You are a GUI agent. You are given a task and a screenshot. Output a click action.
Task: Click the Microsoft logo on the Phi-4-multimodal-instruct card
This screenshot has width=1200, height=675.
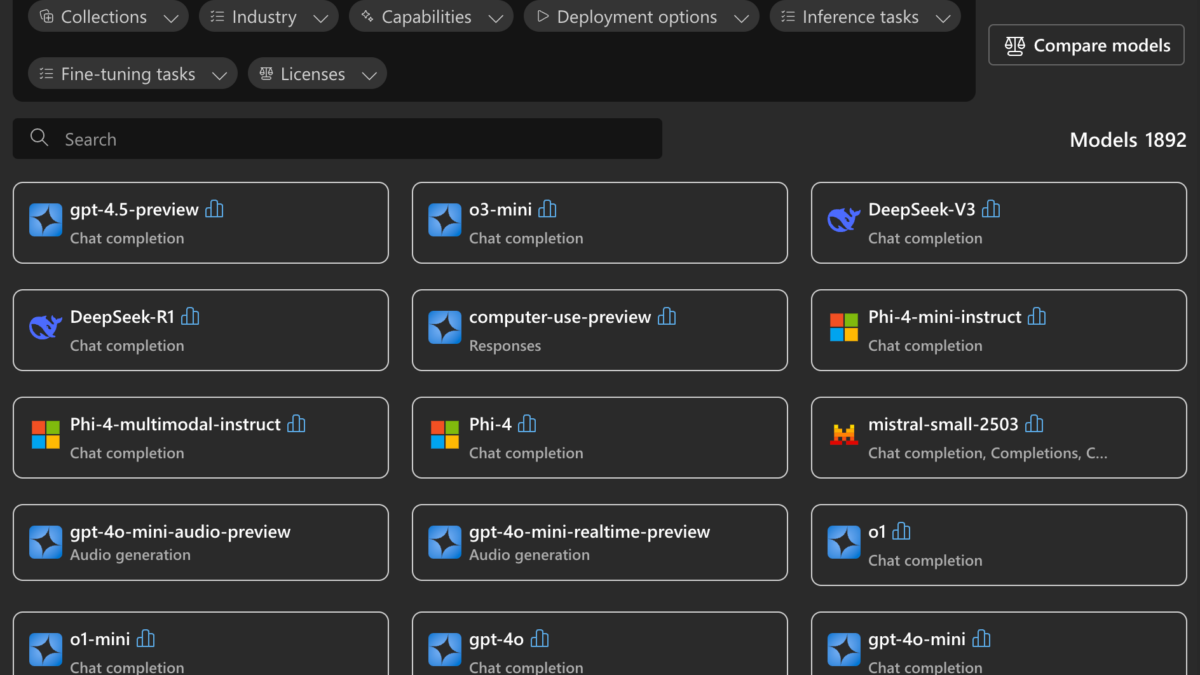[45, 435]
